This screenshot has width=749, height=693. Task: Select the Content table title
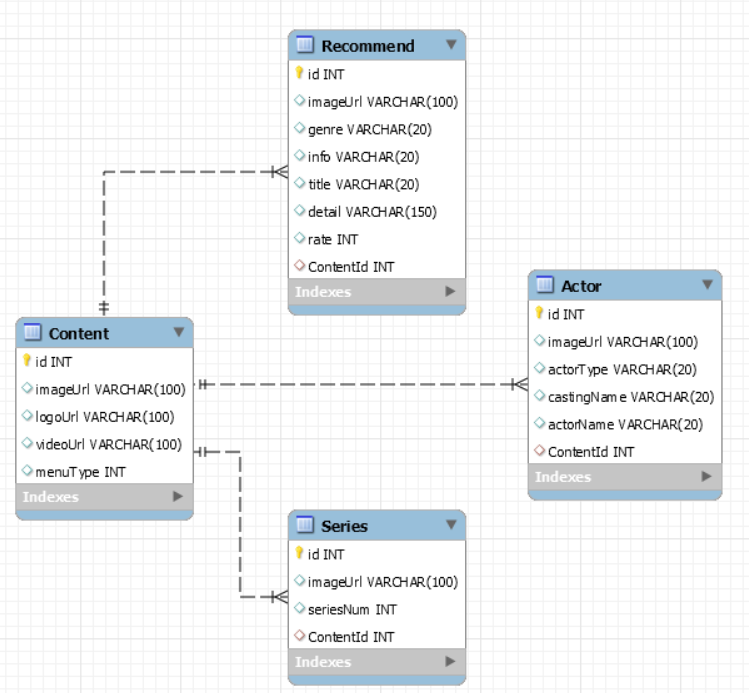coord(79,333)
